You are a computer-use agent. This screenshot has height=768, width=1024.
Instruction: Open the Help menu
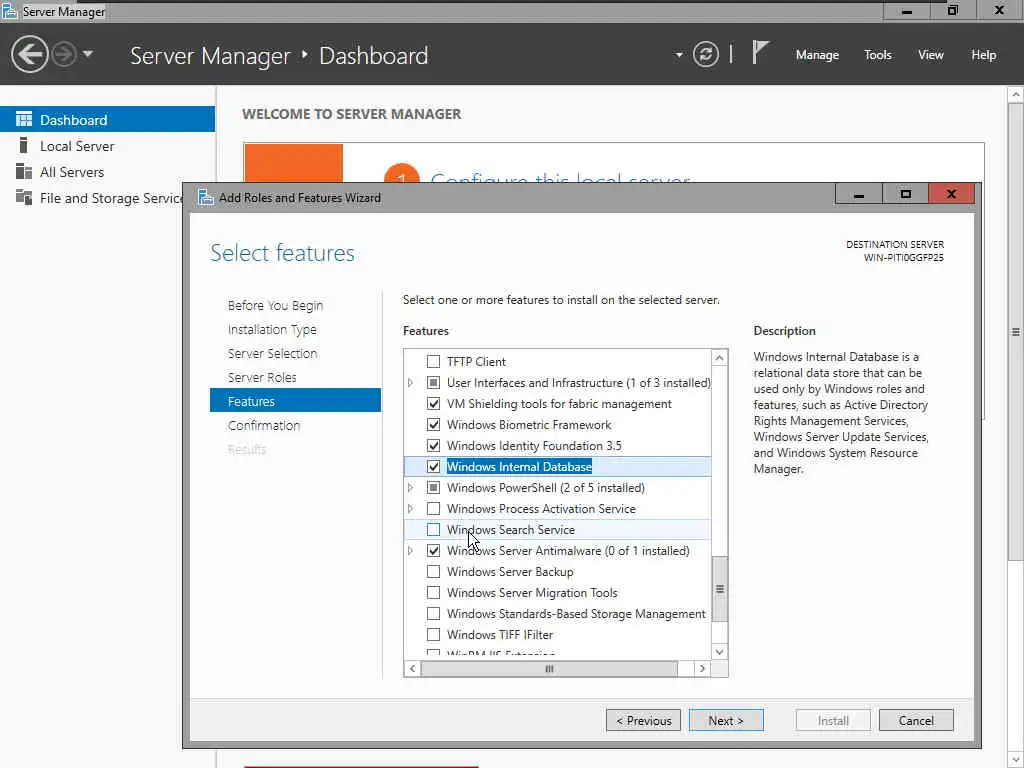[984, 55]
